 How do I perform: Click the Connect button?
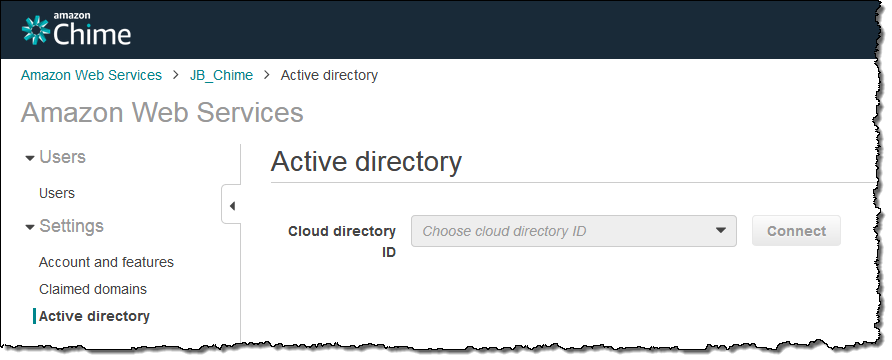tap(796, 231)
